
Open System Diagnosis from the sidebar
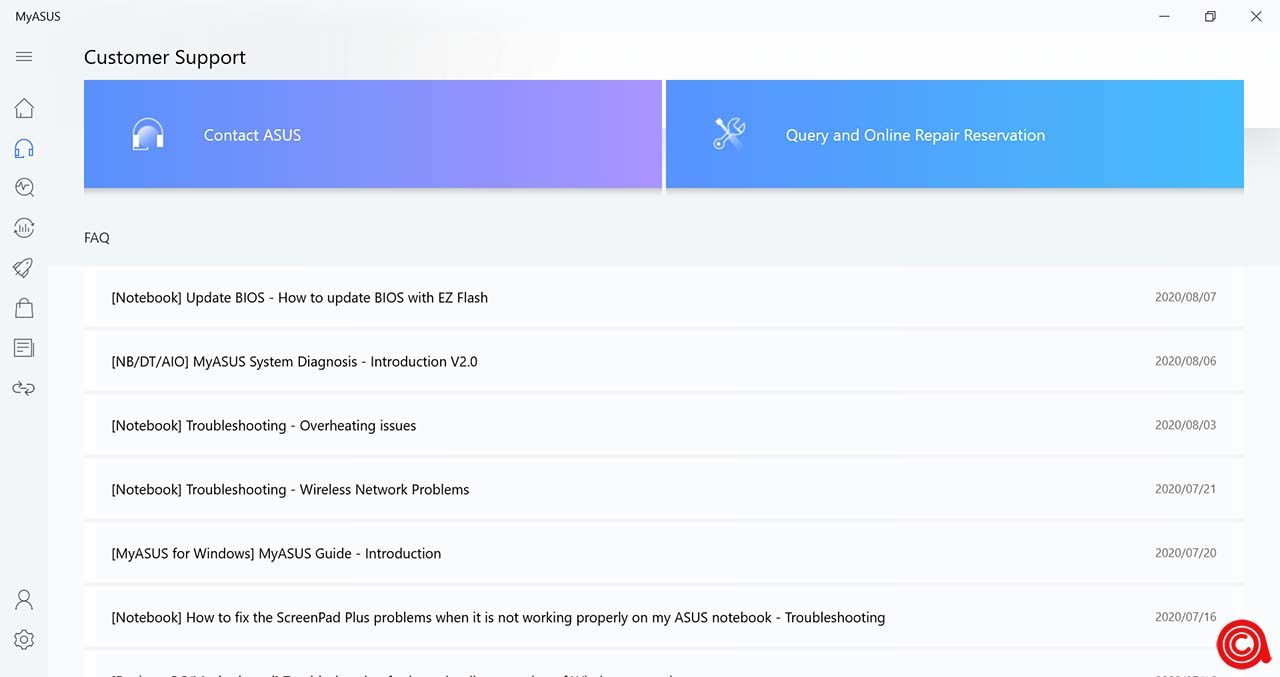tap(24, 187)
